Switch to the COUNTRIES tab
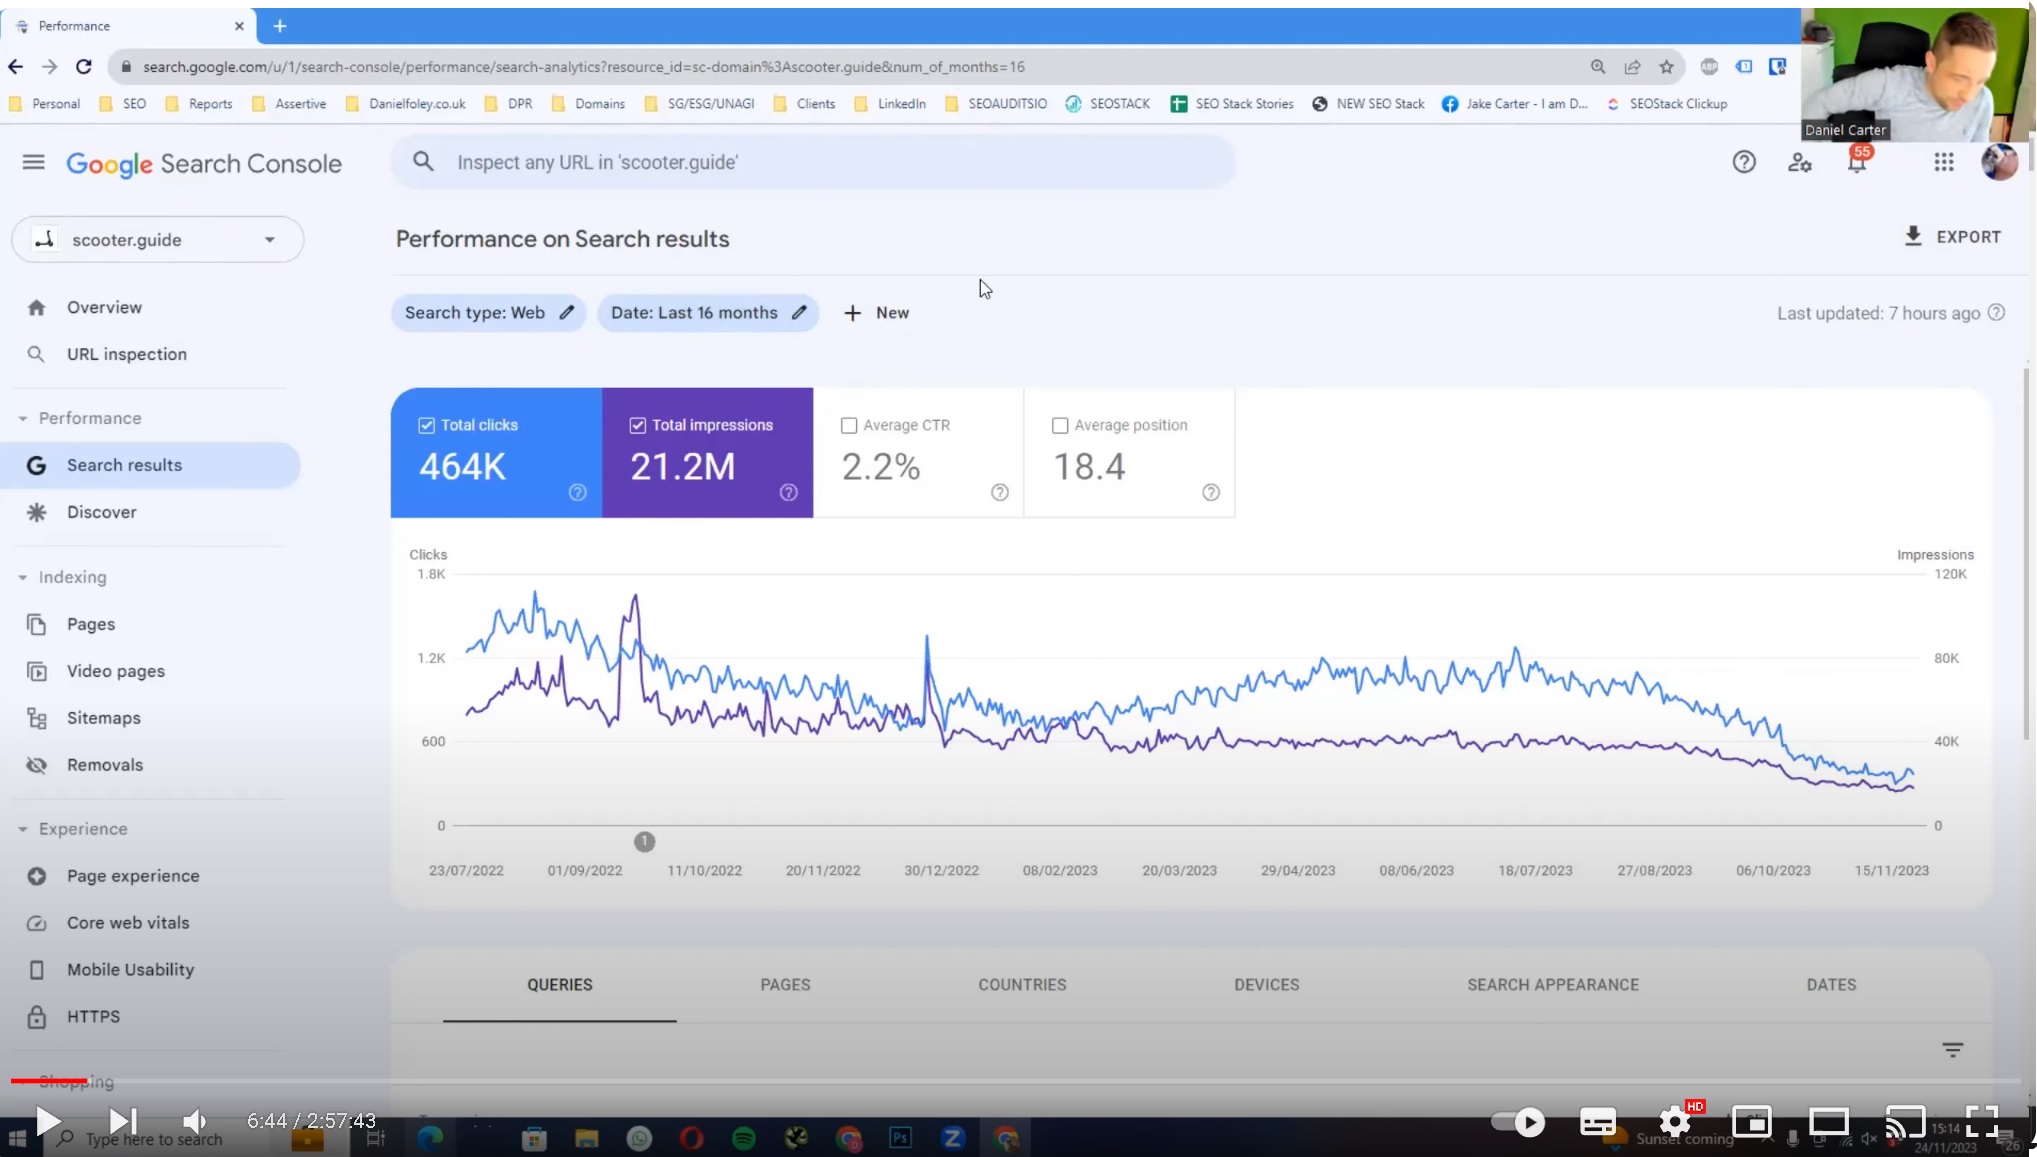2037x1157 pixels. [x=1021, y=984]
